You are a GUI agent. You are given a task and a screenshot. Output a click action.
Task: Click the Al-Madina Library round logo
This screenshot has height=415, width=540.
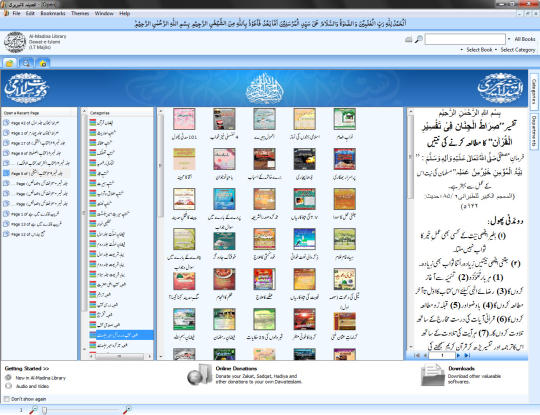(15, 42)
